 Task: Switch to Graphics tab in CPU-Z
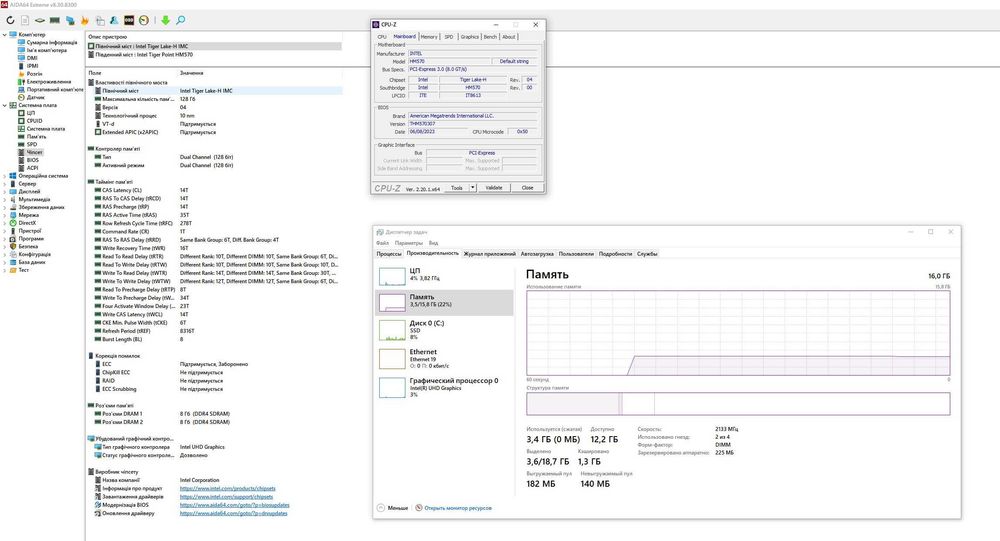[469, 37]
